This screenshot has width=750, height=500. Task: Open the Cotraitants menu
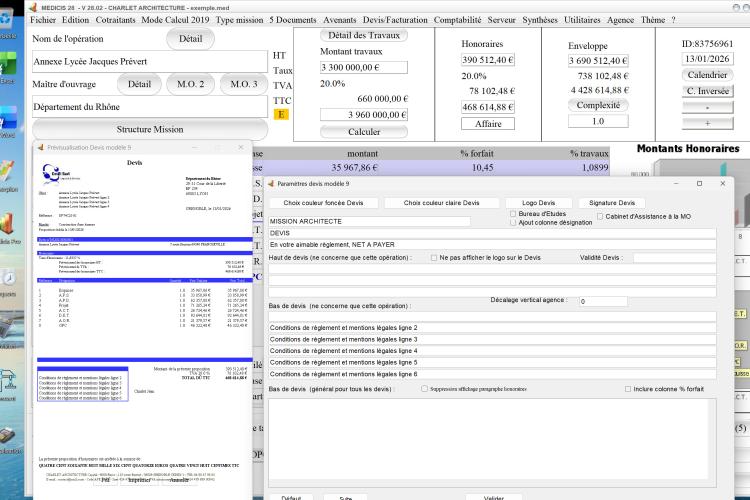(x=115, y=20)
